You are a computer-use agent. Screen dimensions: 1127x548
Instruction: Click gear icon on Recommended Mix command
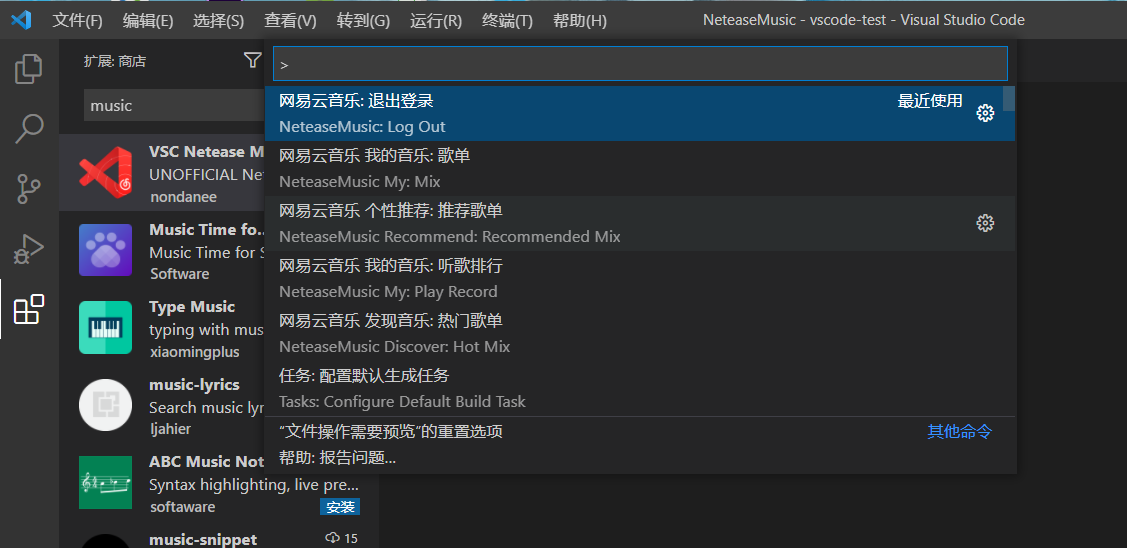[985, 224]
